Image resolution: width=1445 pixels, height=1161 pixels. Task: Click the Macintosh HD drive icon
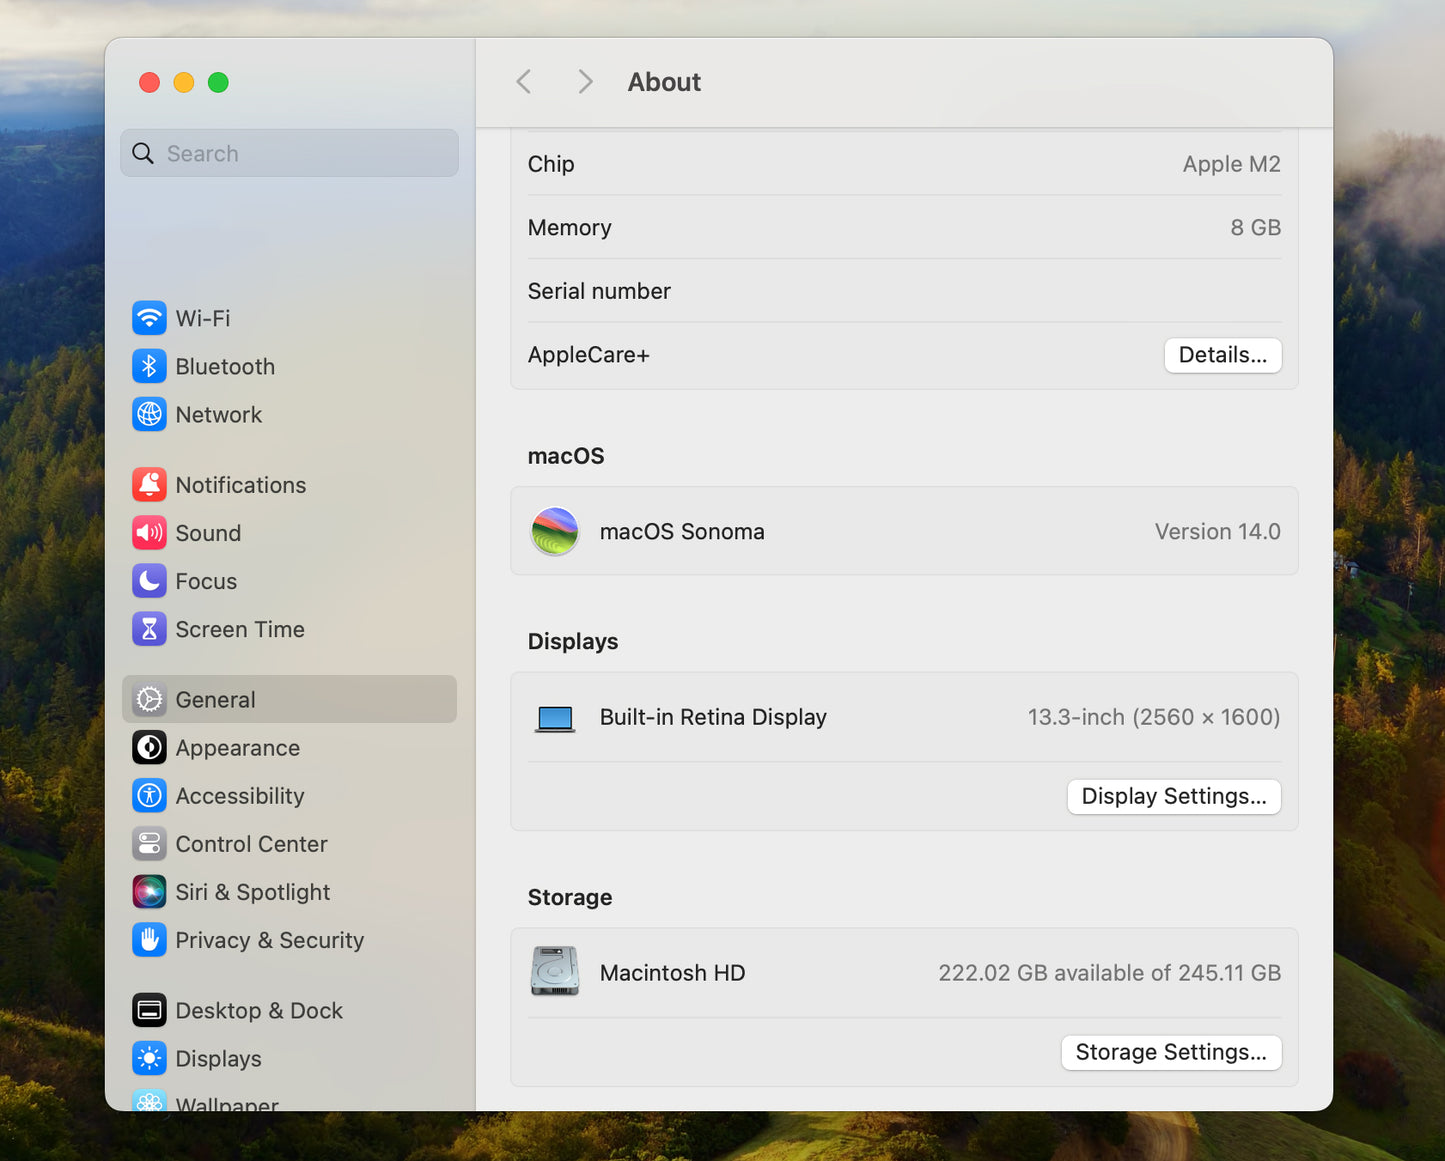pyautogui.click(x=555, y=972)
